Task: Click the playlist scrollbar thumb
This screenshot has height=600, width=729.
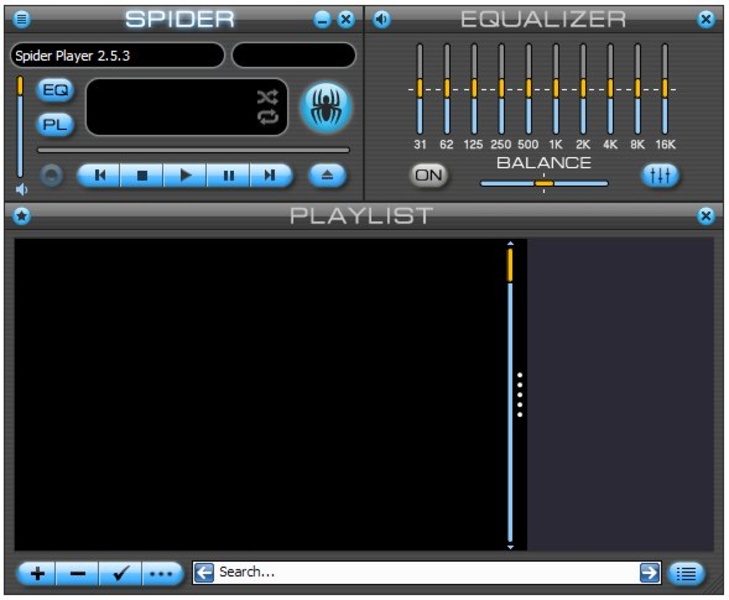Action: pyautogui.click(x=510, y=265)
